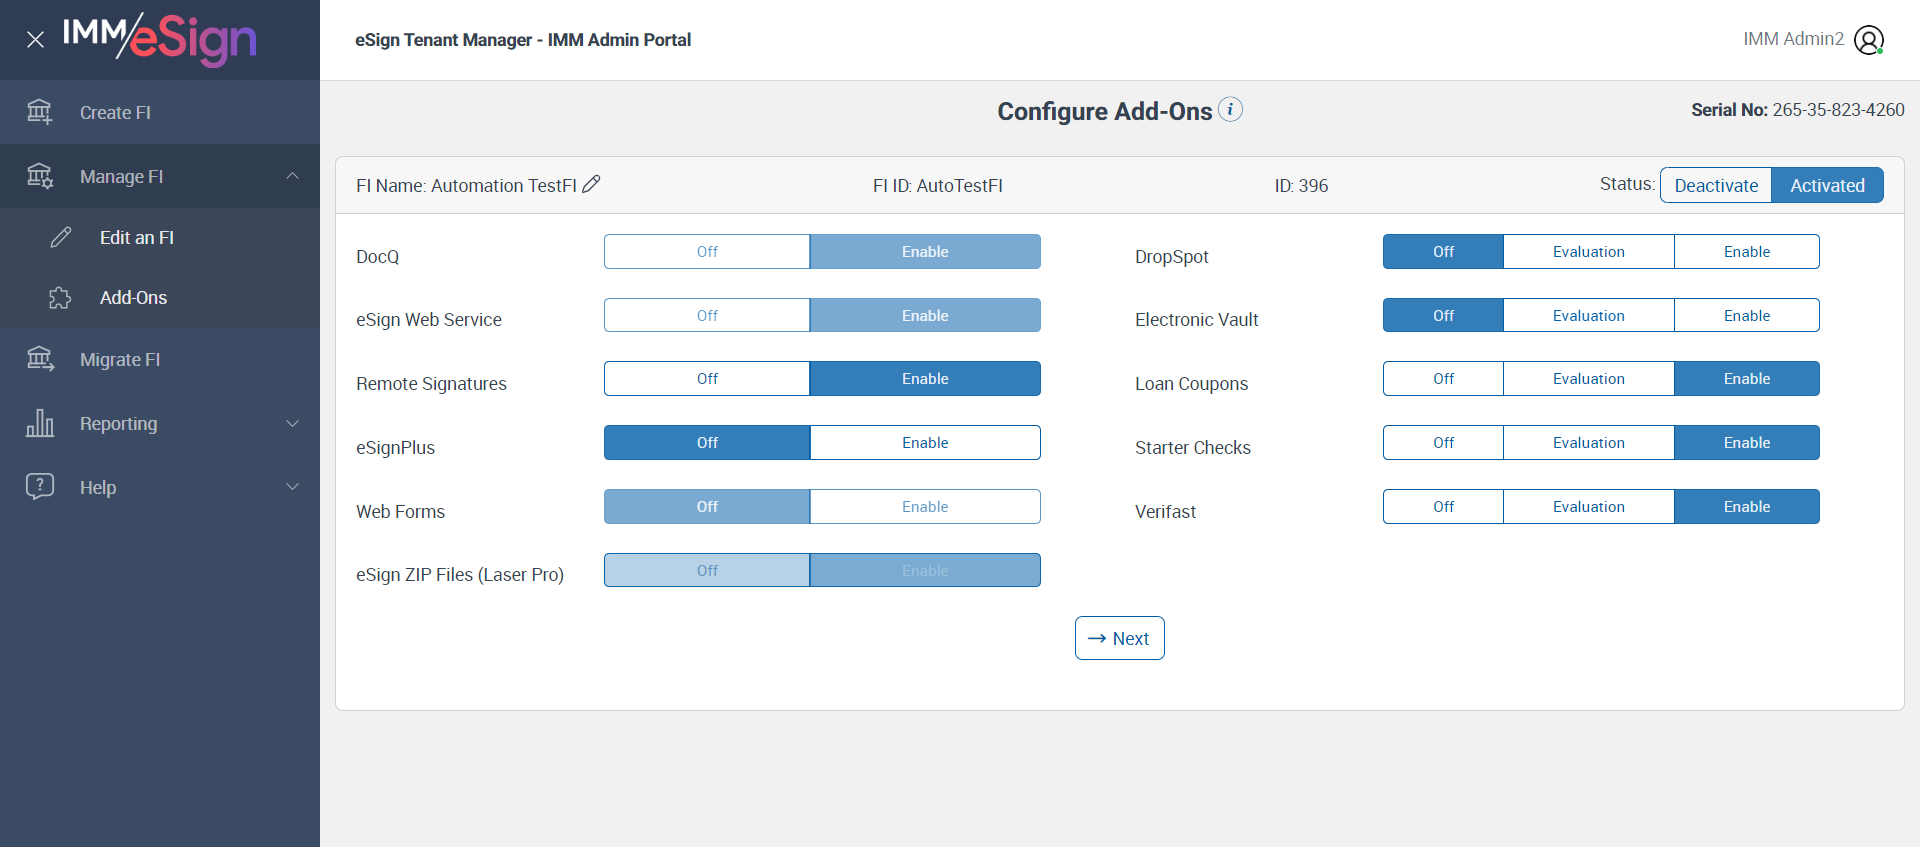Viewport: 1920px width, 847px height.
Task: Open the Edit an FI menu item
Action: [137, 238]
